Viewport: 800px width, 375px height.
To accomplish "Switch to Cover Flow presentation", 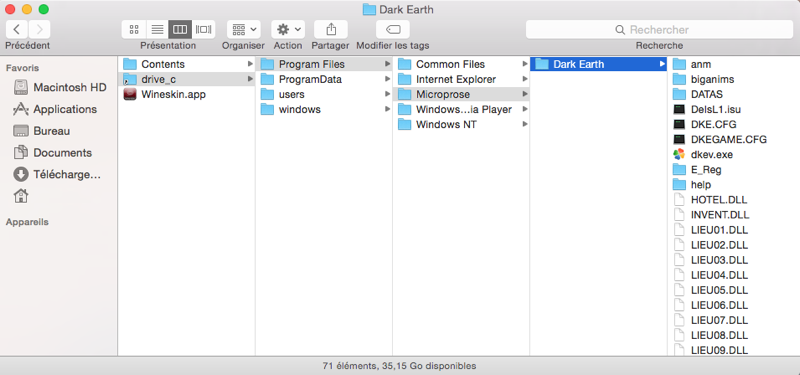I will [x=204, y=29].
